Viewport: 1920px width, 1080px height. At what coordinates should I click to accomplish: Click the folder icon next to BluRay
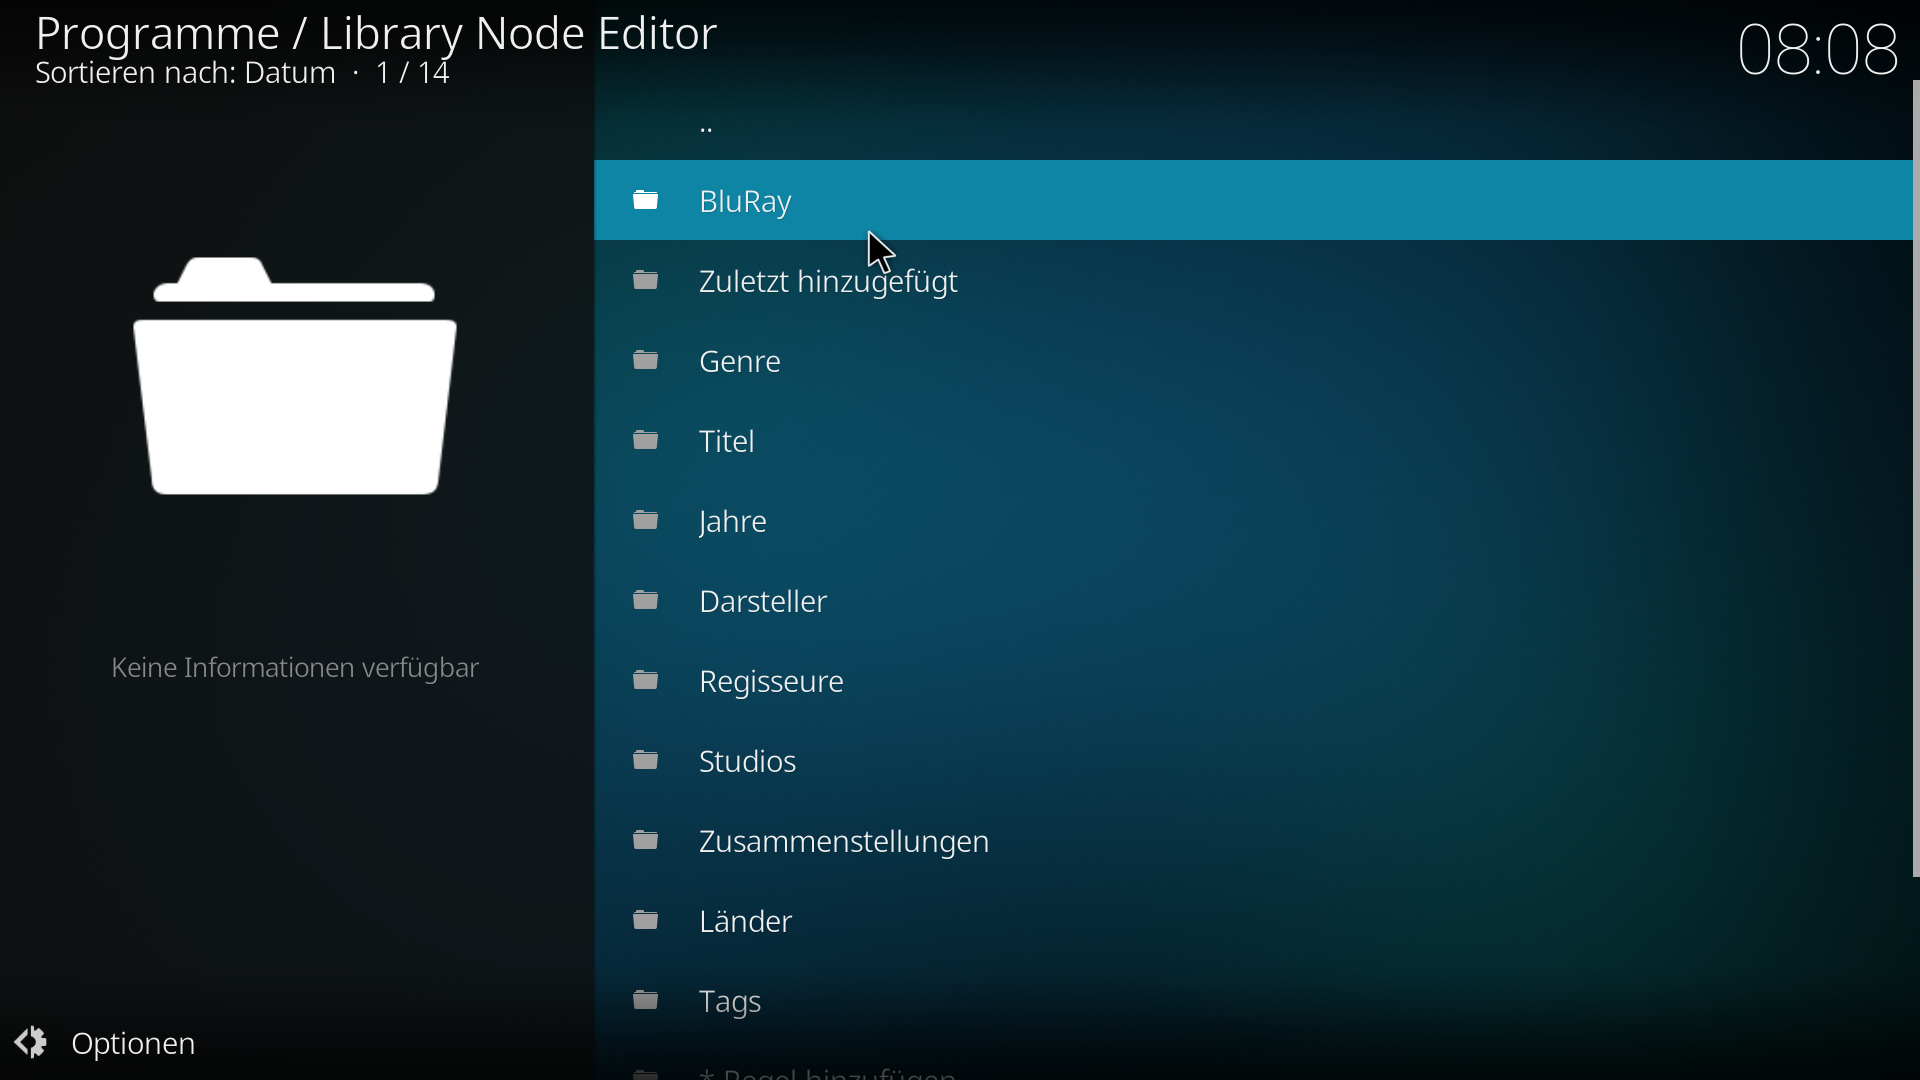[647, 201]
